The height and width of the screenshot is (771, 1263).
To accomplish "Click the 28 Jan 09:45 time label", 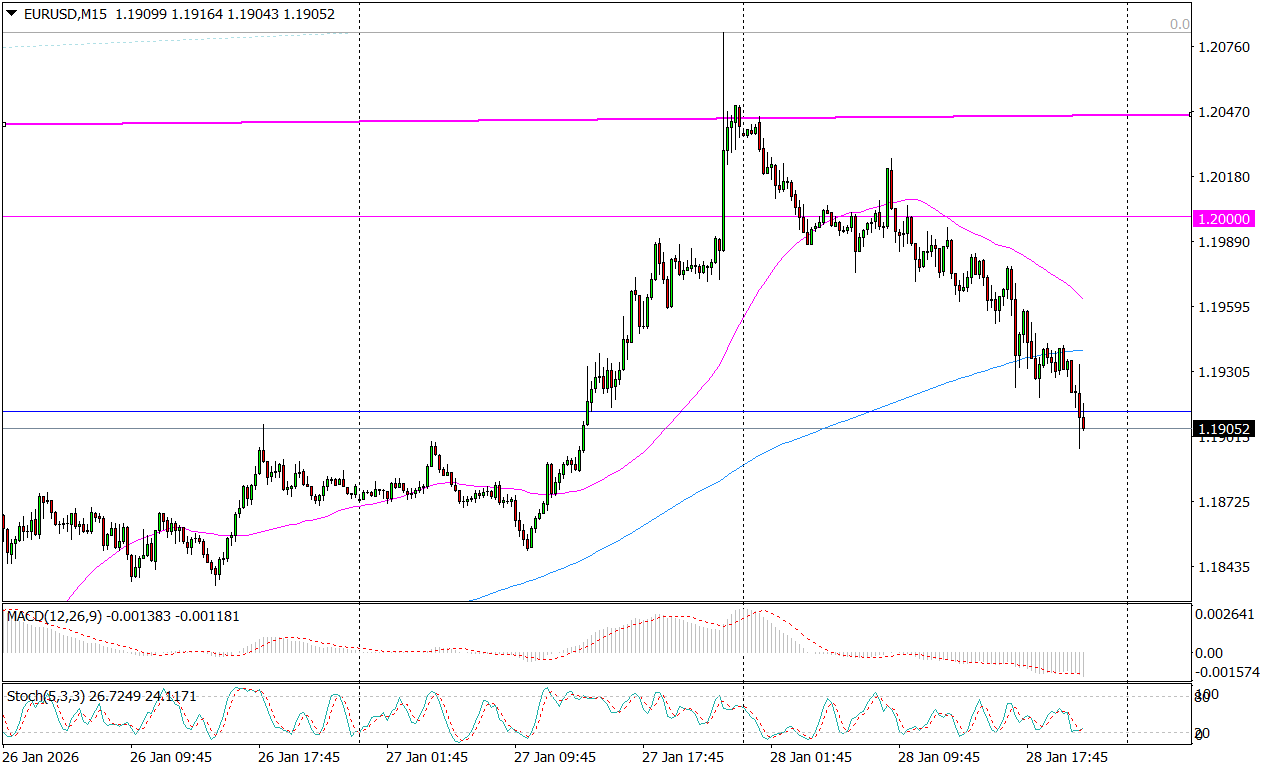I will pos(939,758).
